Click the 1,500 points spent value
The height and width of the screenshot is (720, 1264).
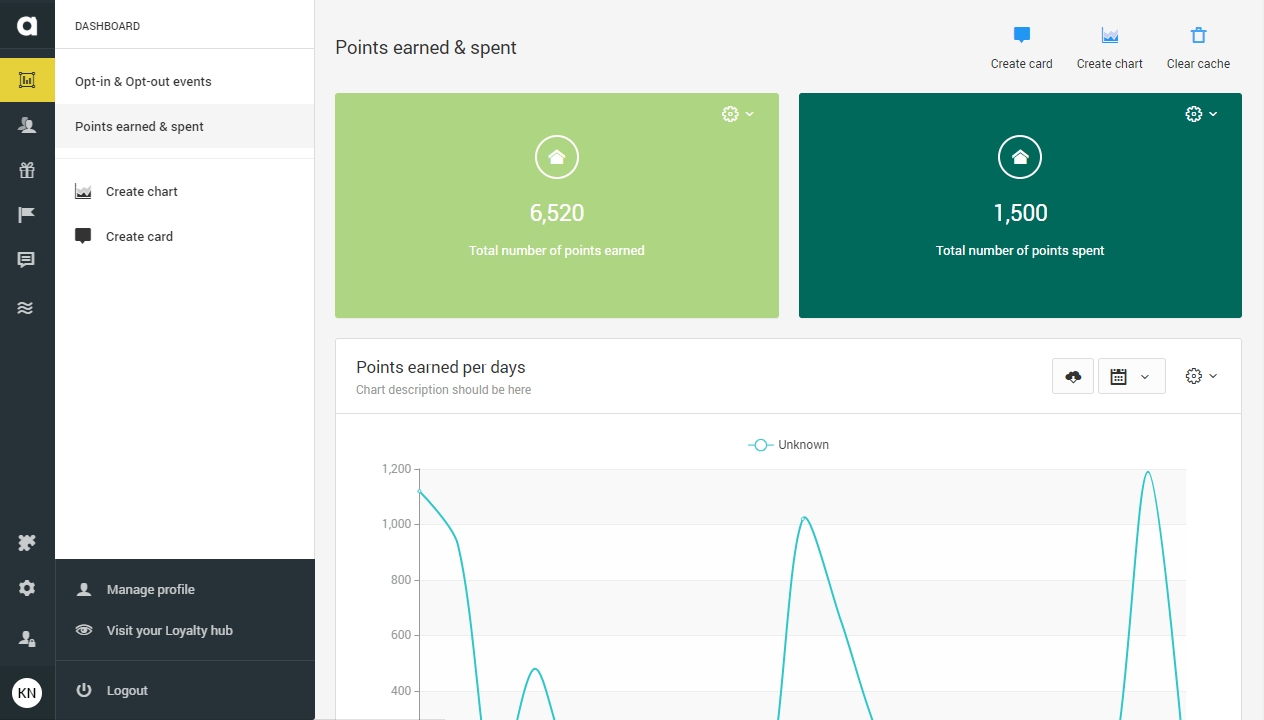pyautogui.click(x=1020, y=213)
